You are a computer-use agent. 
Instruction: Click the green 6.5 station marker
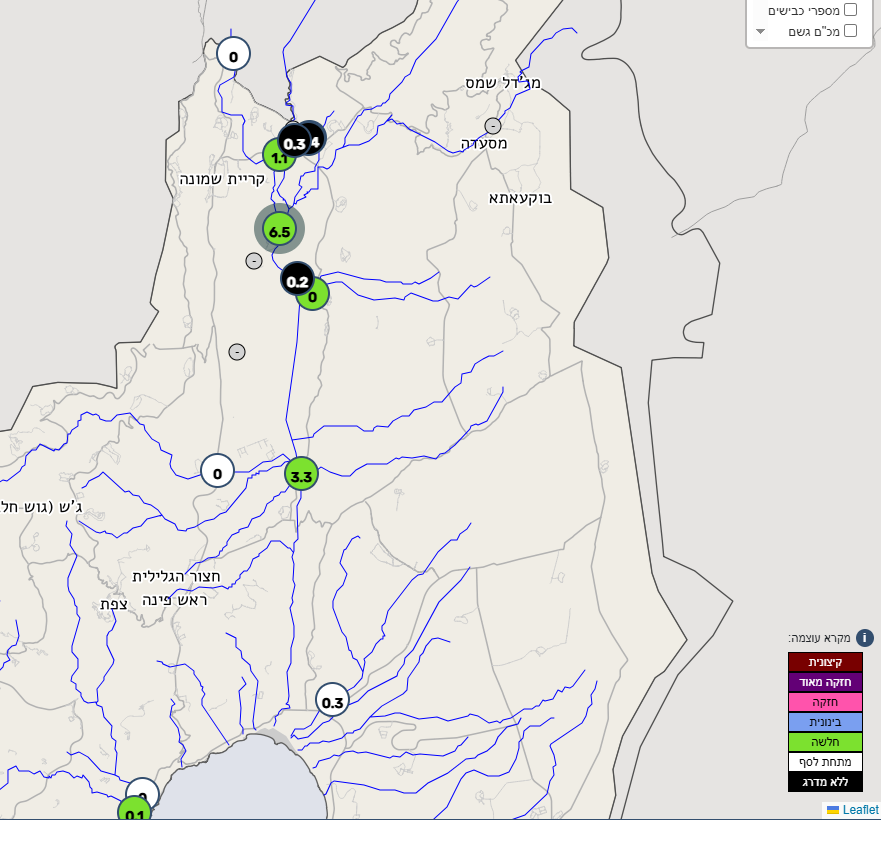coord(279,230)
